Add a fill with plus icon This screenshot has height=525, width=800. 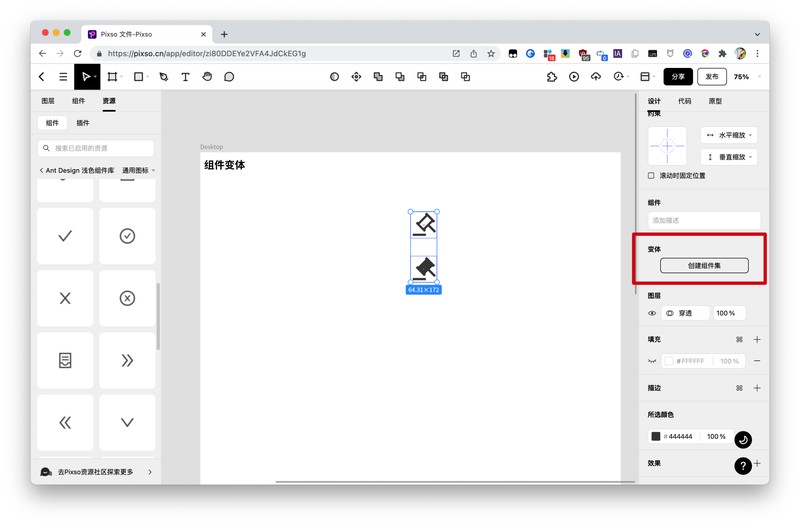[x=757, y=339]
